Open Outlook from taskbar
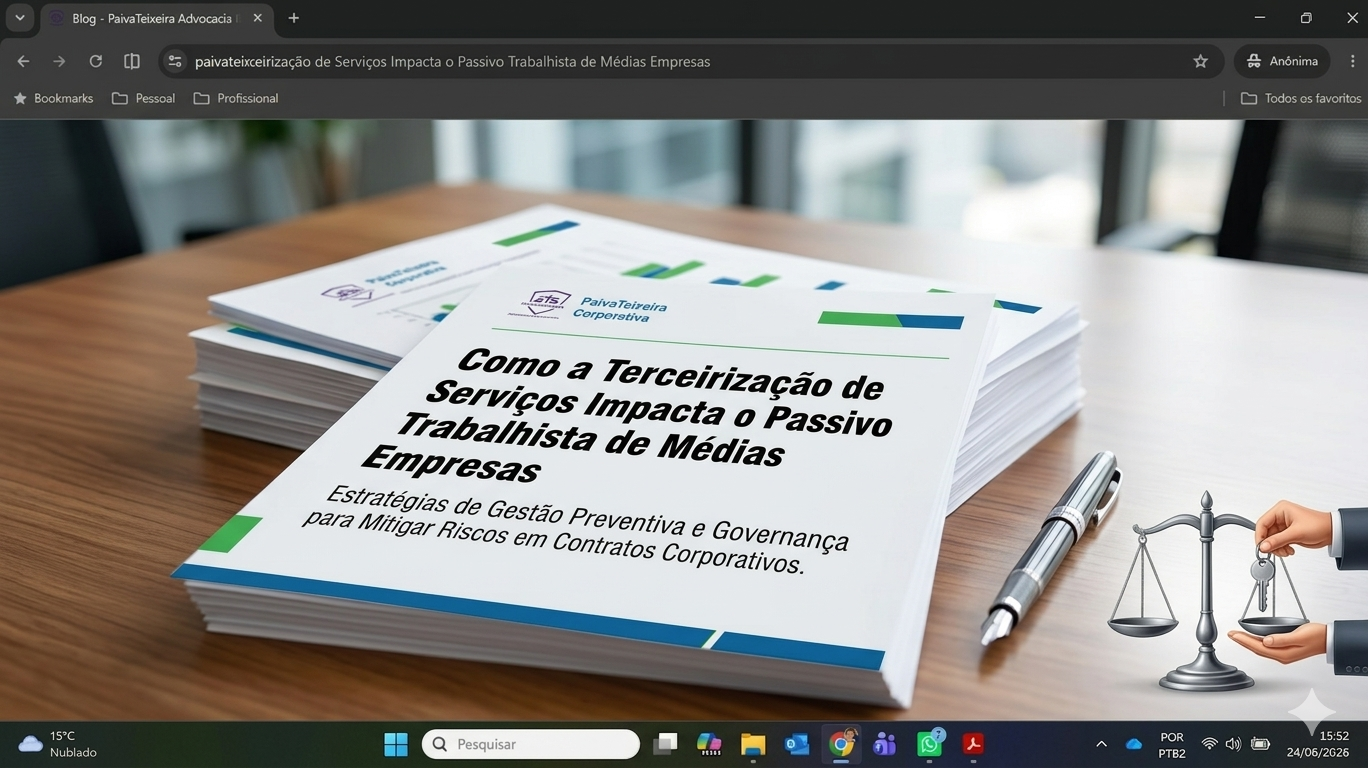 tap(797, 744)
